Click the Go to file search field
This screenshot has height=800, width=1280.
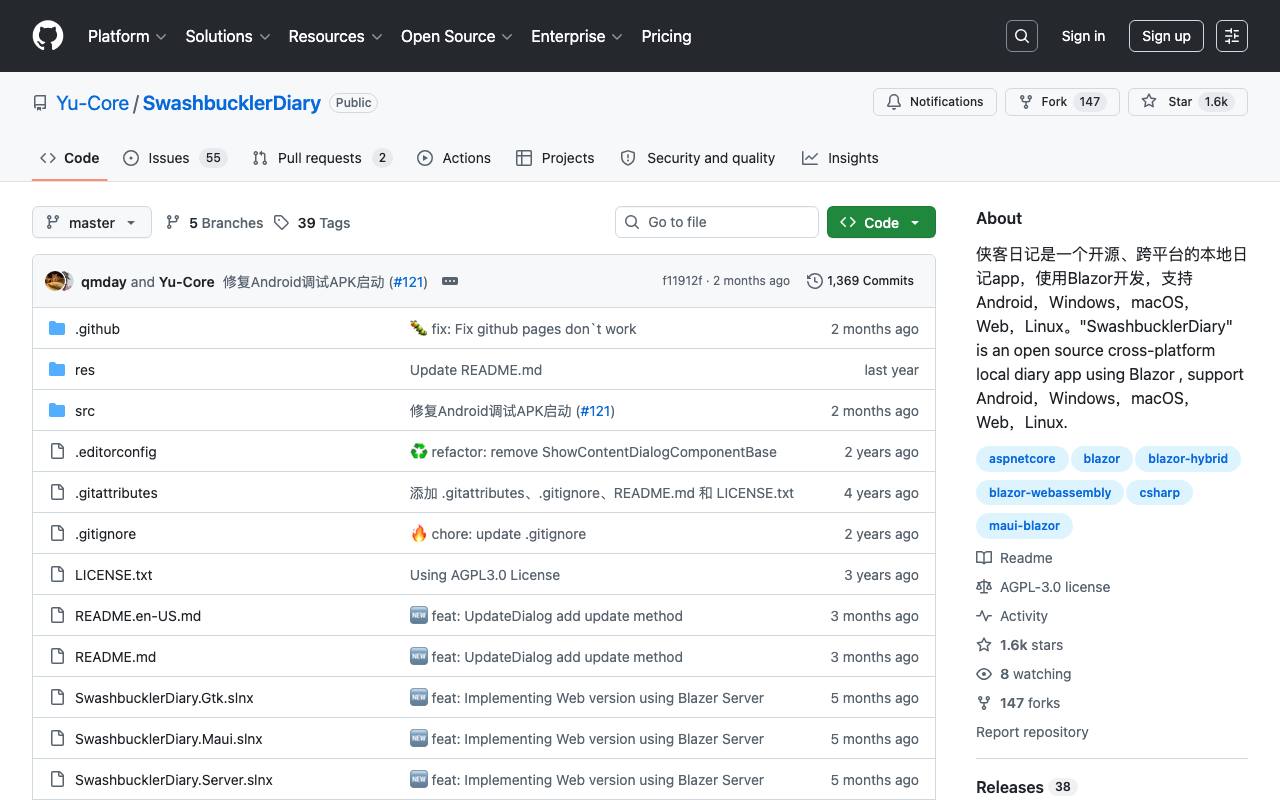717,222
